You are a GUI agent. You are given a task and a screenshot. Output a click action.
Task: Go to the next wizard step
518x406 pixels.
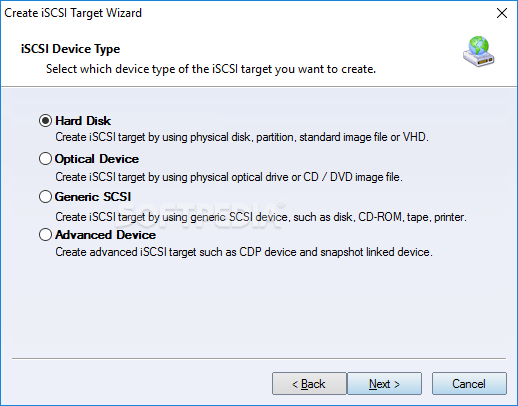pyautogui.click(x=384, y=384)
